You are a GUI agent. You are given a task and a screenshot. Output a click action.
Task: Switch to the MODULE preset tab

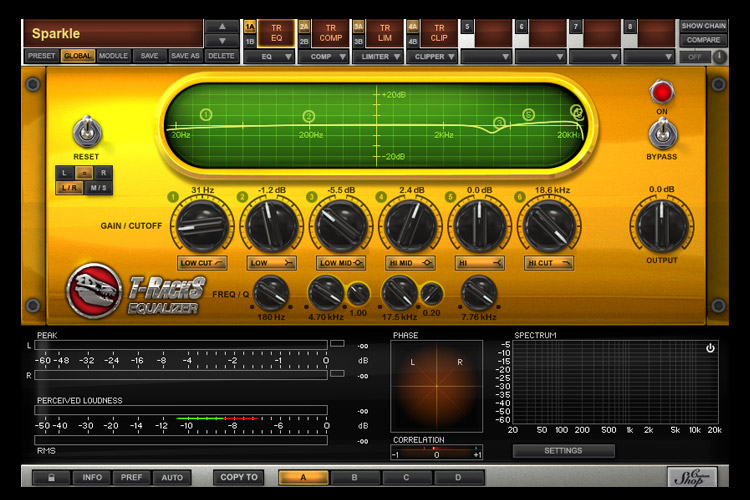click(113, 56)
